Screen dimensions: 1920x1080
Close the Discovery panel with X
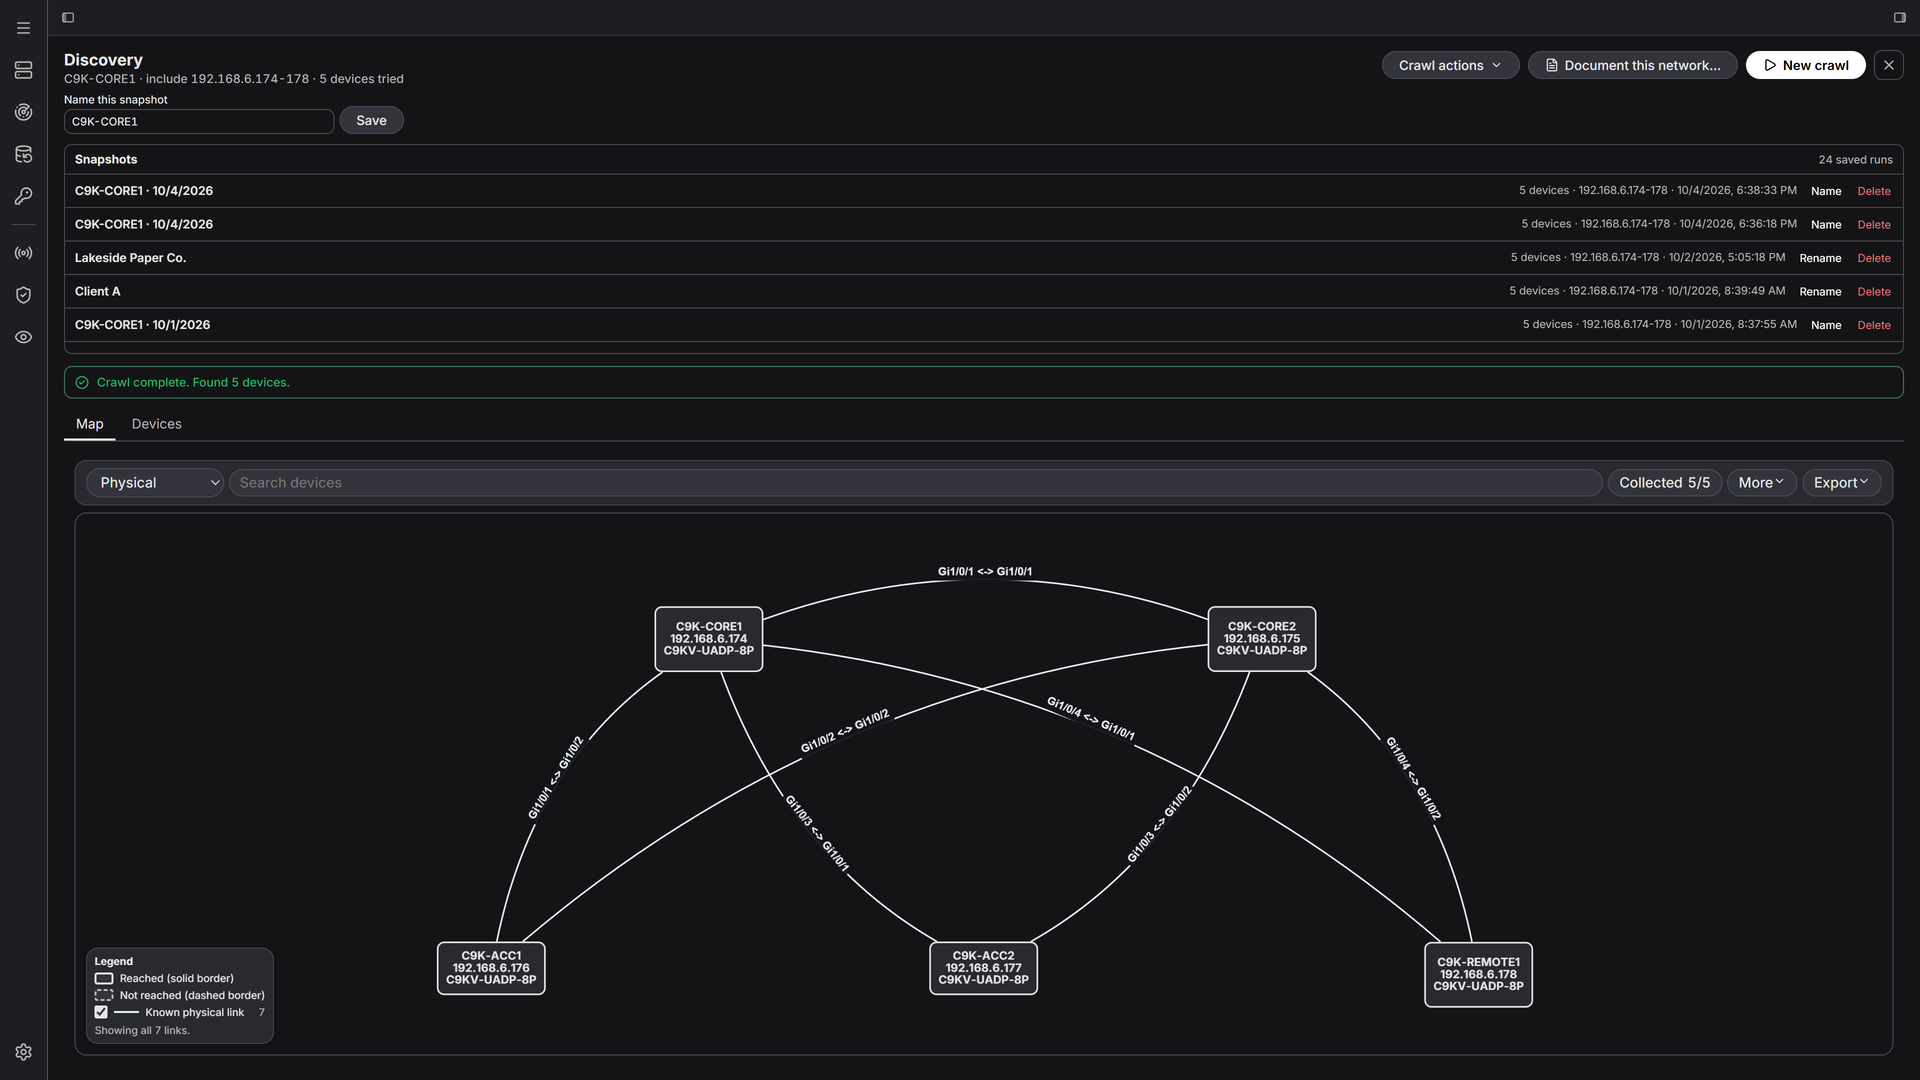click(1888, 65)
